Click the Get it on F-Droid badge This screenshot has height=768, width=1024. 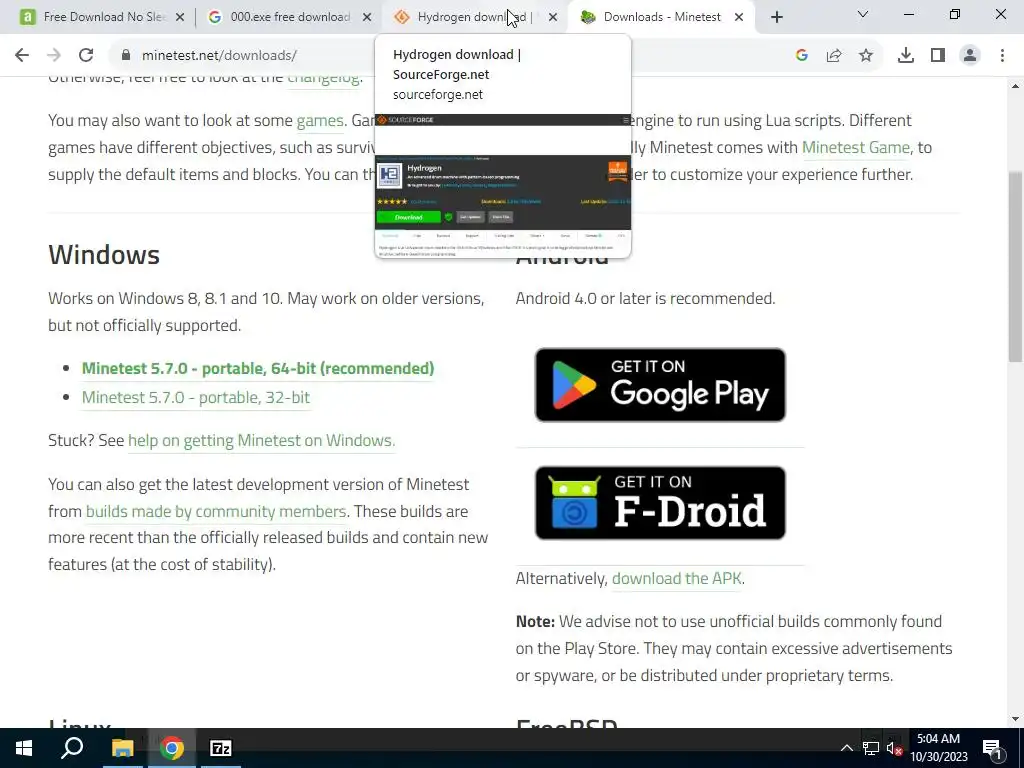660,503
